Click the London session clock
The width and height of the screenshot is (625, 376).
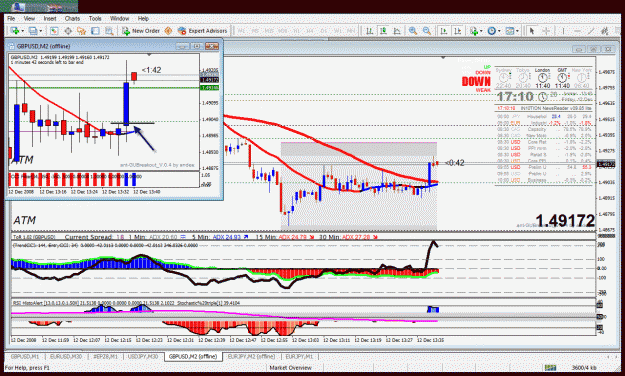click(x=542, y=78)
